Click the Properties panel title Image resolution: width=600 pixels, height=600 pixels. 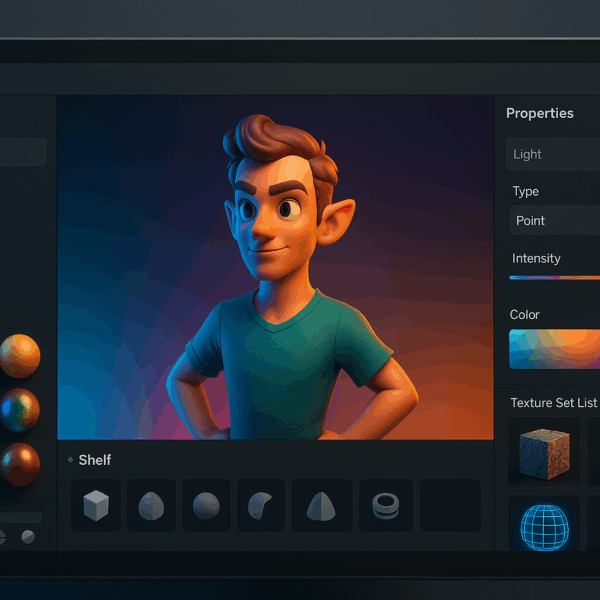[x=540, y=113]
